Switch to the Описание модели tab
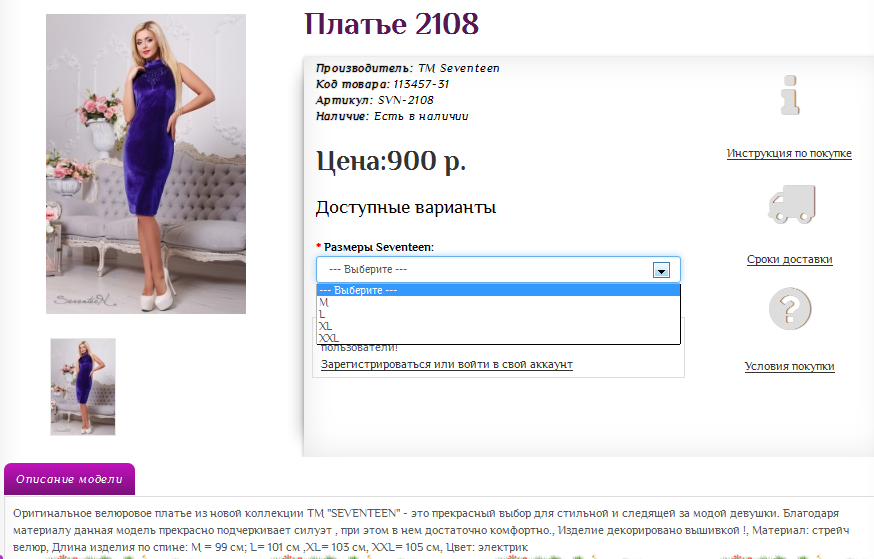 pos(69,479)
